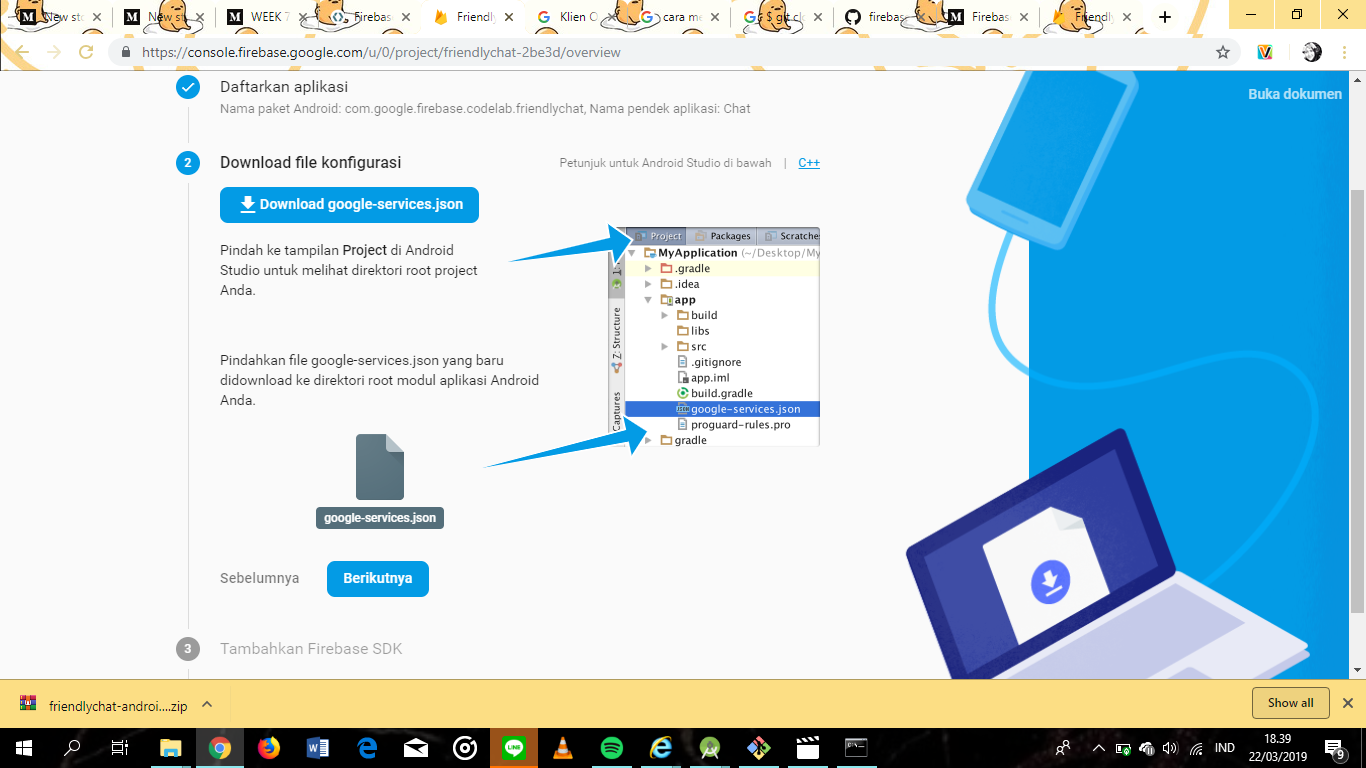Open the Movies clapperboard app on taskbar
Viewport: 1366px width, 768px height.
point(808,747)
